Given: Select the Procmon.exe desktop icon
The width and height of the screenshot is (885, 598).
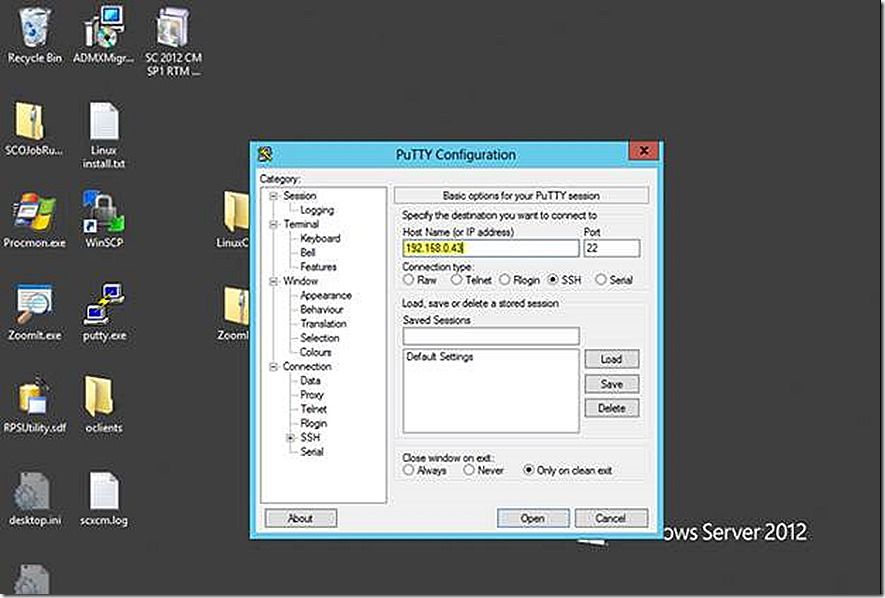Looking at the screenshot, I should coord(34,220).
